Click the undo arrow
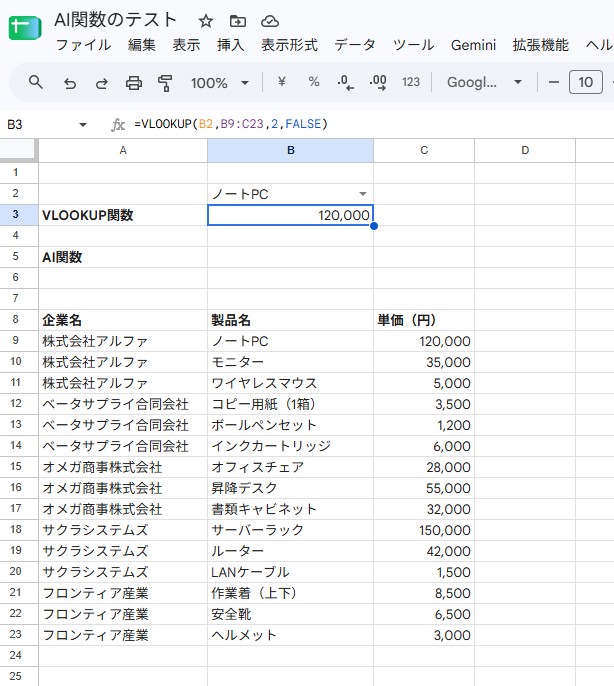 click(x=70, y=83)
